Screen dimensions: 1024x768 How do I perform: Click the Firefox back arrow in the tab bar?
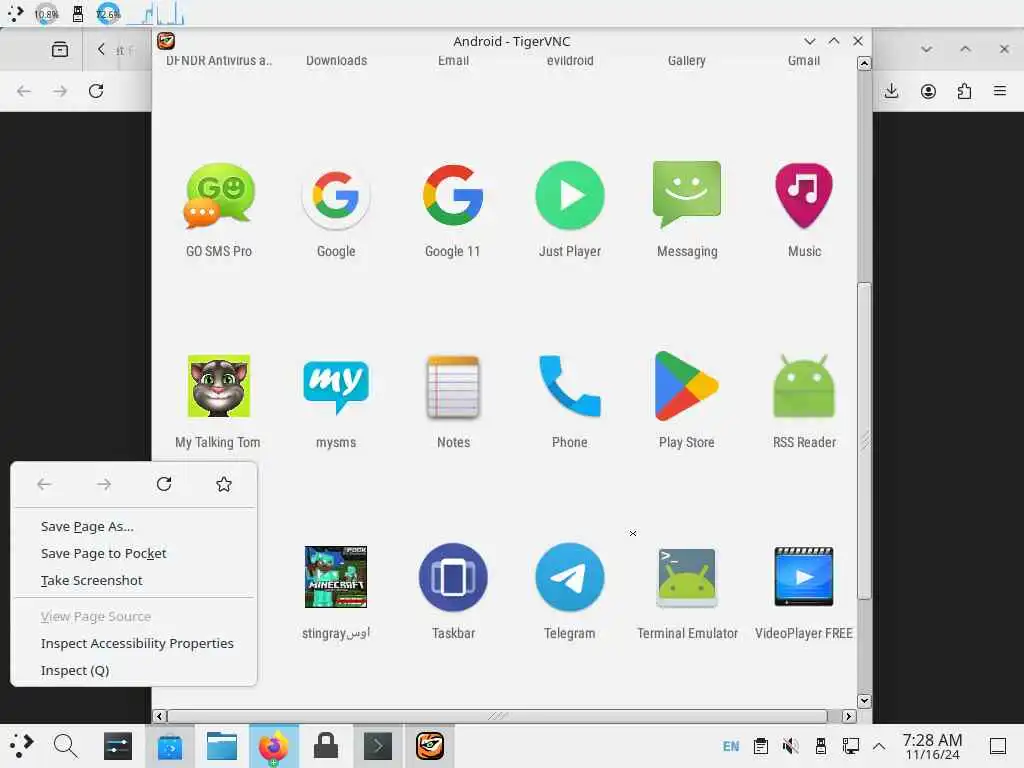point(101,49)
